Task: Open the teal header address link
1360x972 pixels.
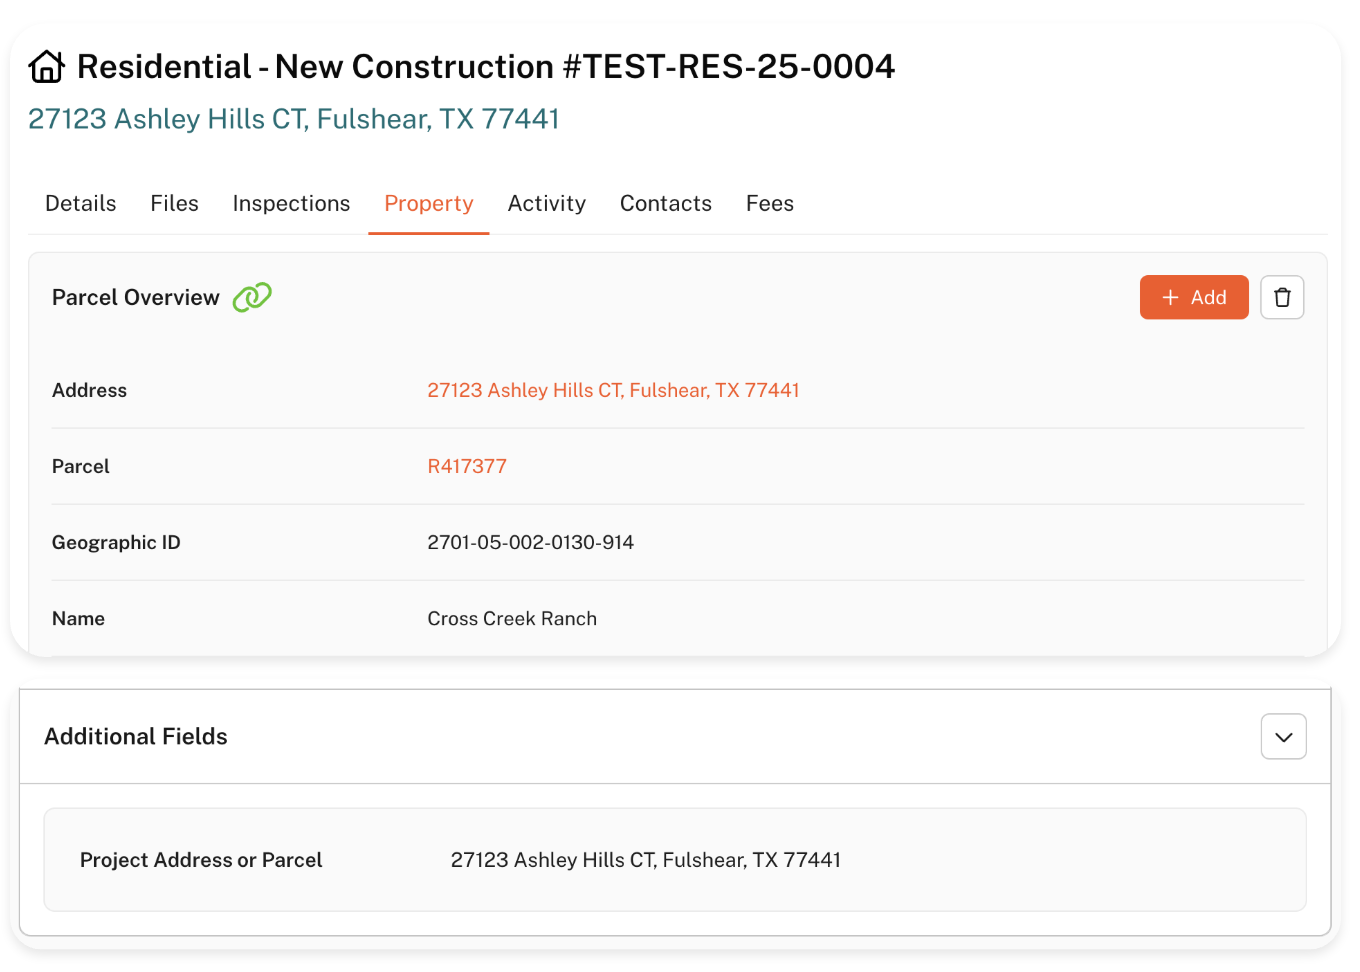Action: [293, 119]
